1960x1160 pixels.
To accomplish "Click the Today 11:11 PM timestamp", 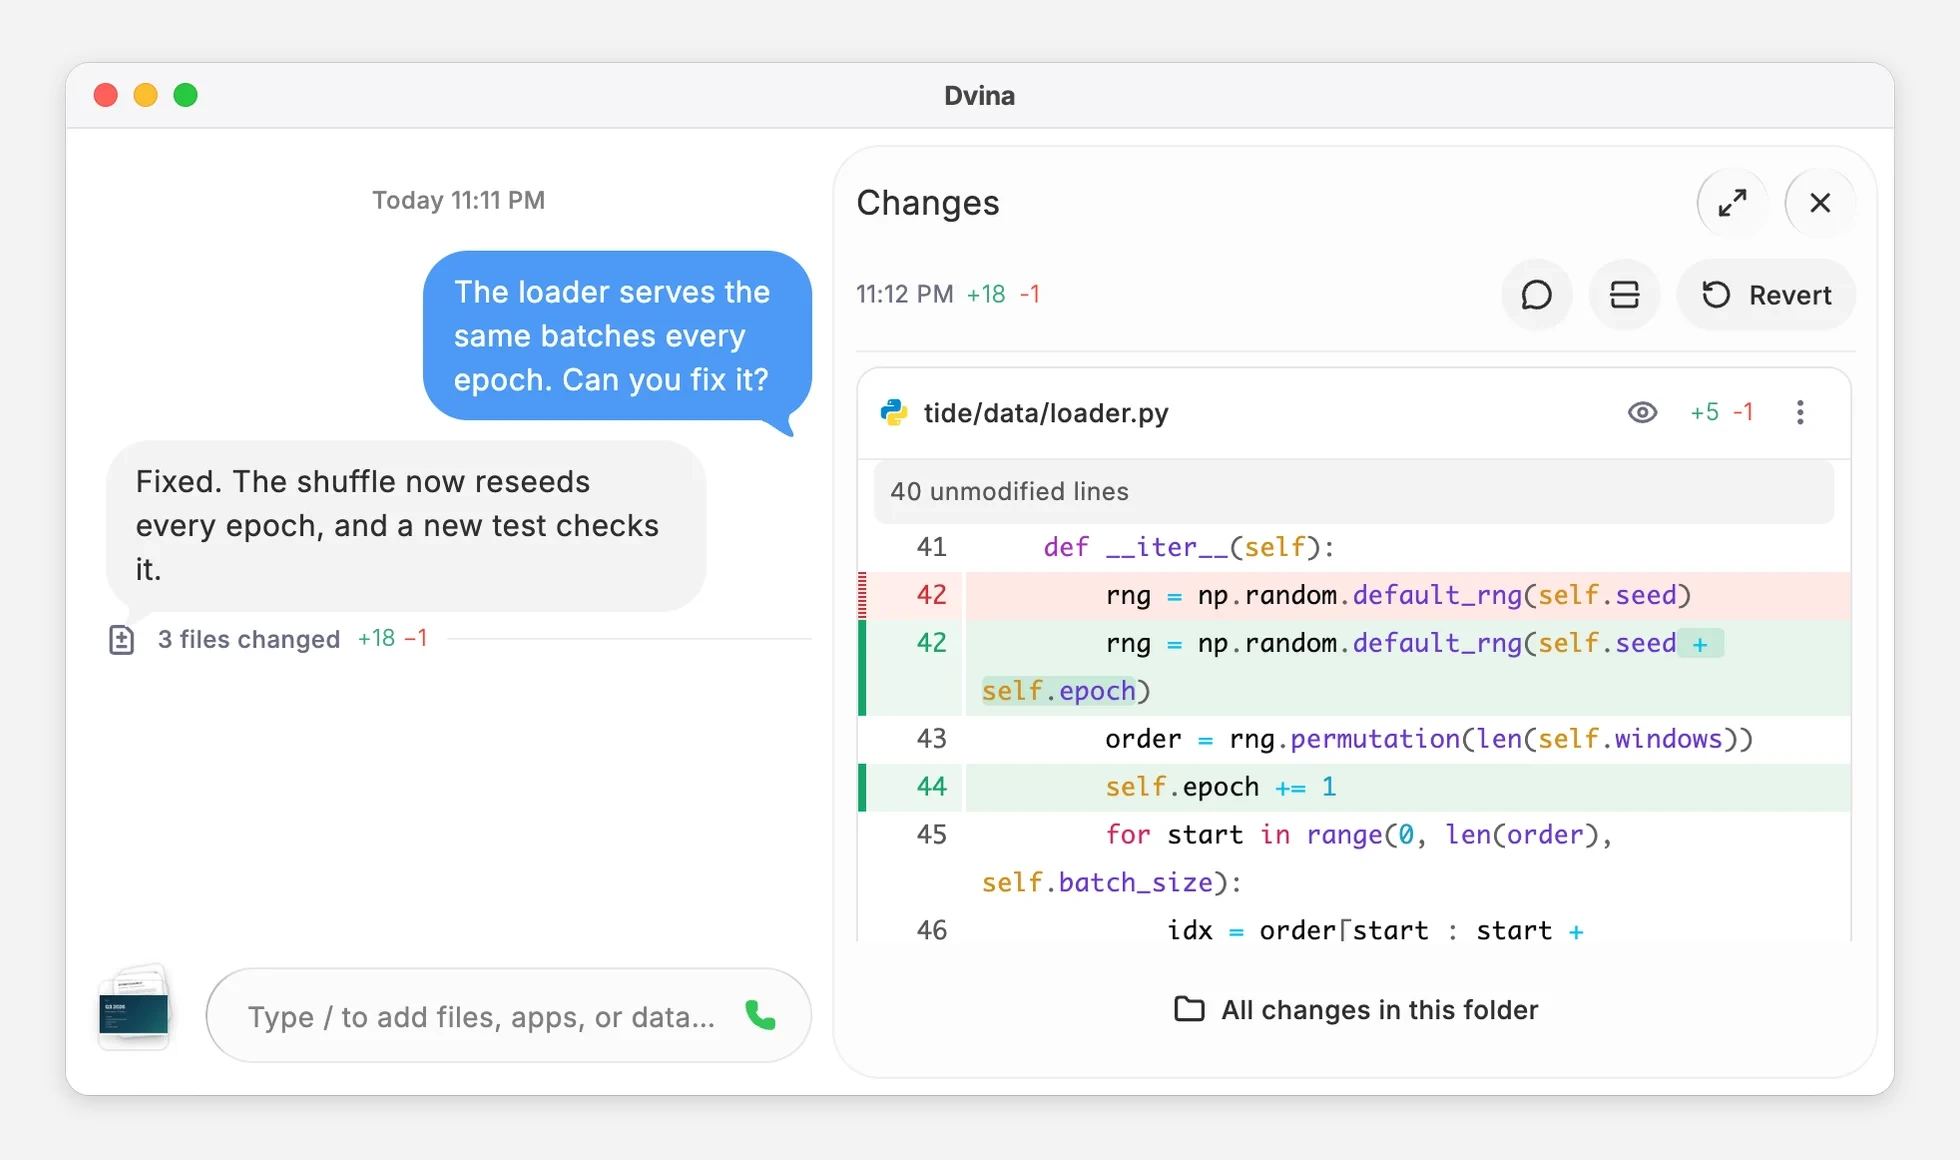I will click(459, 200).
